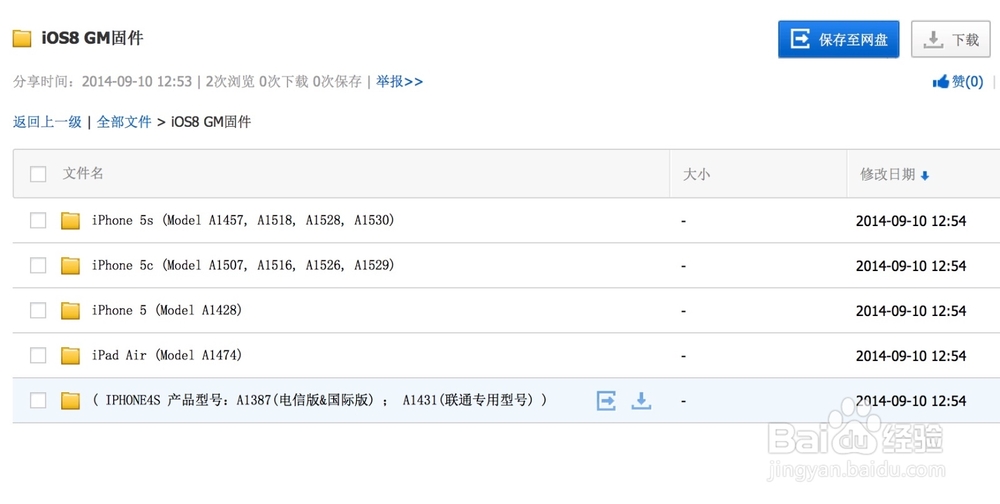The height and width of the screenshot is (504, 1000).
Task: Click the IPHONE4S row folder icon
Action: pyautogui.click(x=70, y=401)
